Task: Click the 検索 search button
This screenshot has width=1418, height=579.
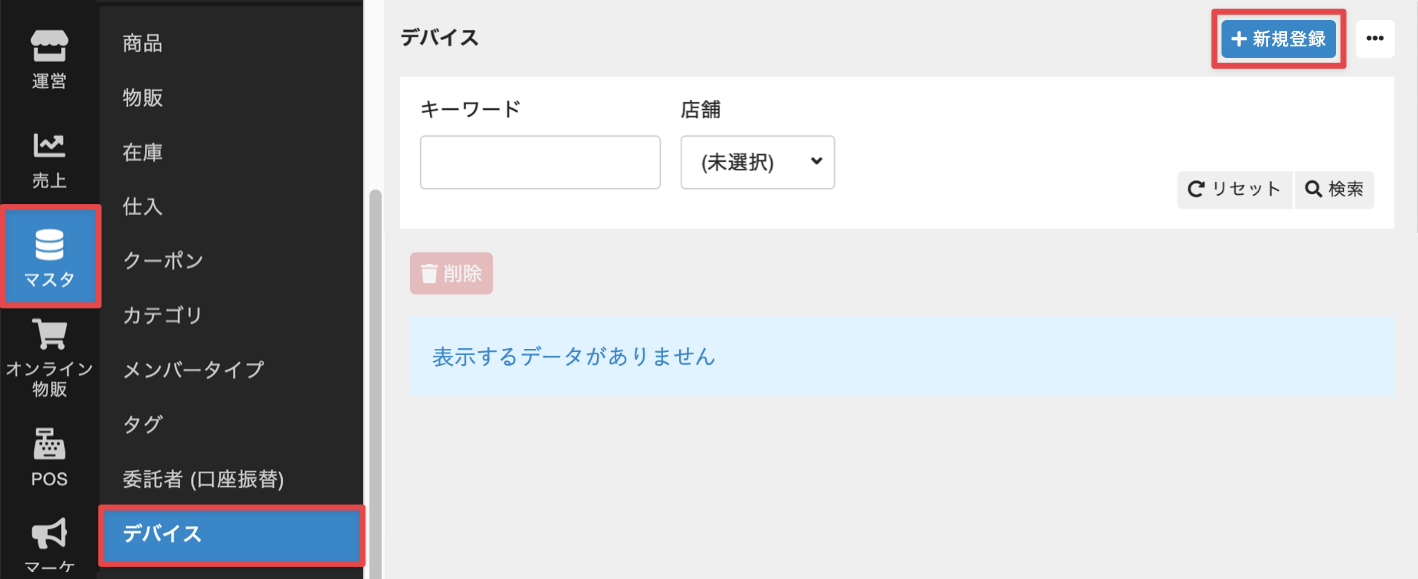Action: (1334, 189)
